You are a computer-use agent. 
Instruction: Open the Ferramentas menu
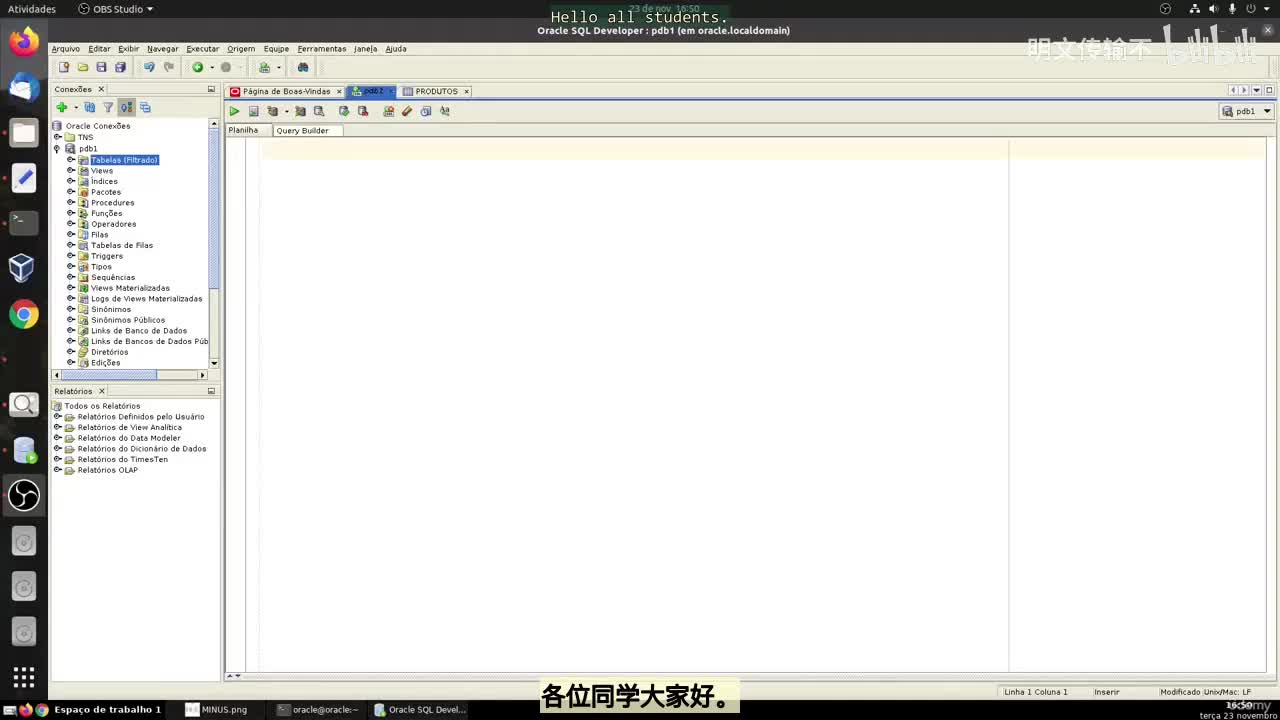click(x=321, y=48)
